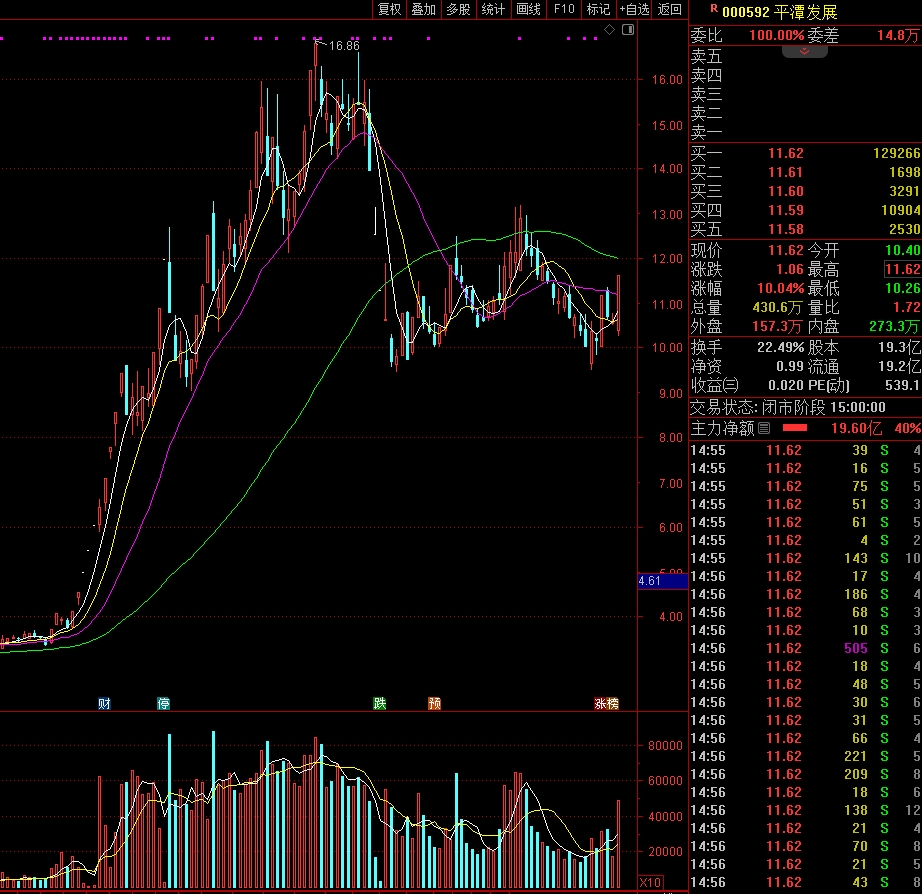Add stock via +自选 button
Image resolution: width=922 pixels, height=894 pixels.
[634, 9]
